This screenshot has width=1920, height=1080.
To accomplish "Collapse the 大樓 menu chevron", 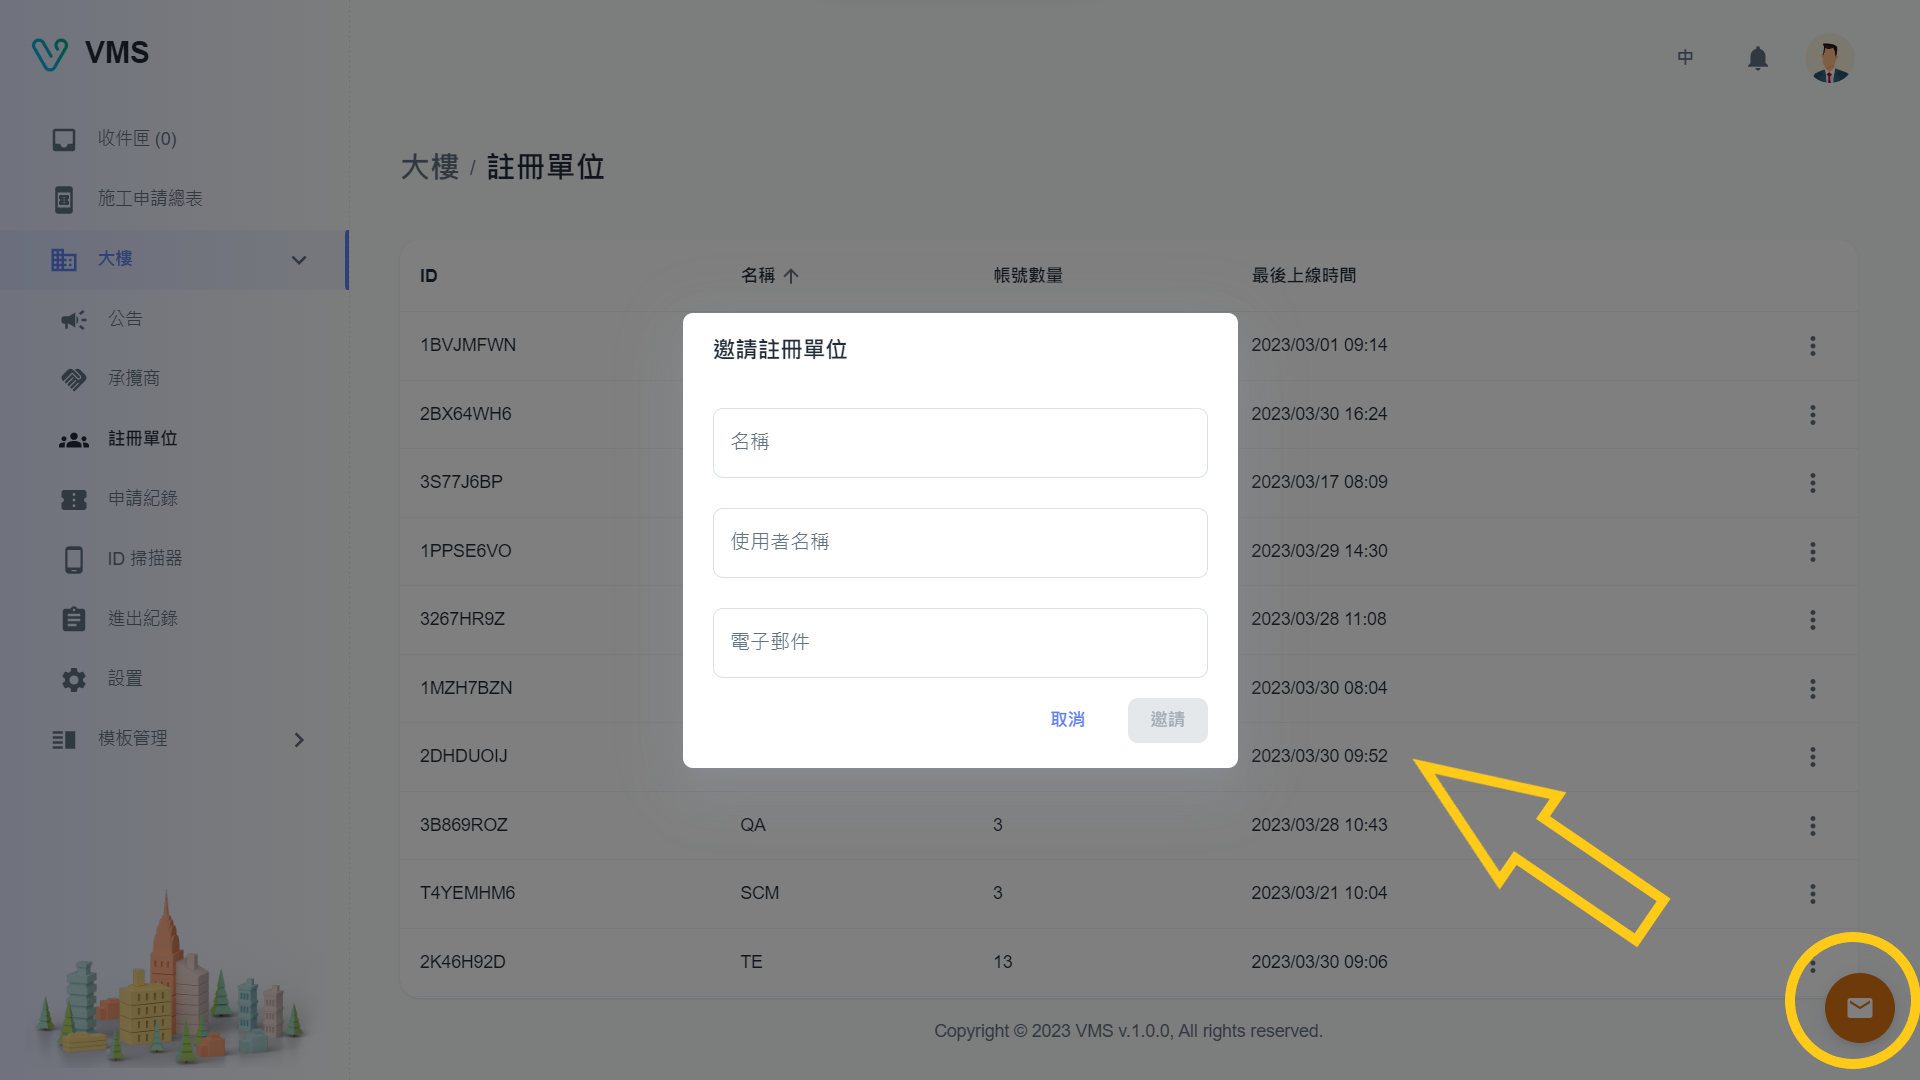I will [x=298, y=260].
